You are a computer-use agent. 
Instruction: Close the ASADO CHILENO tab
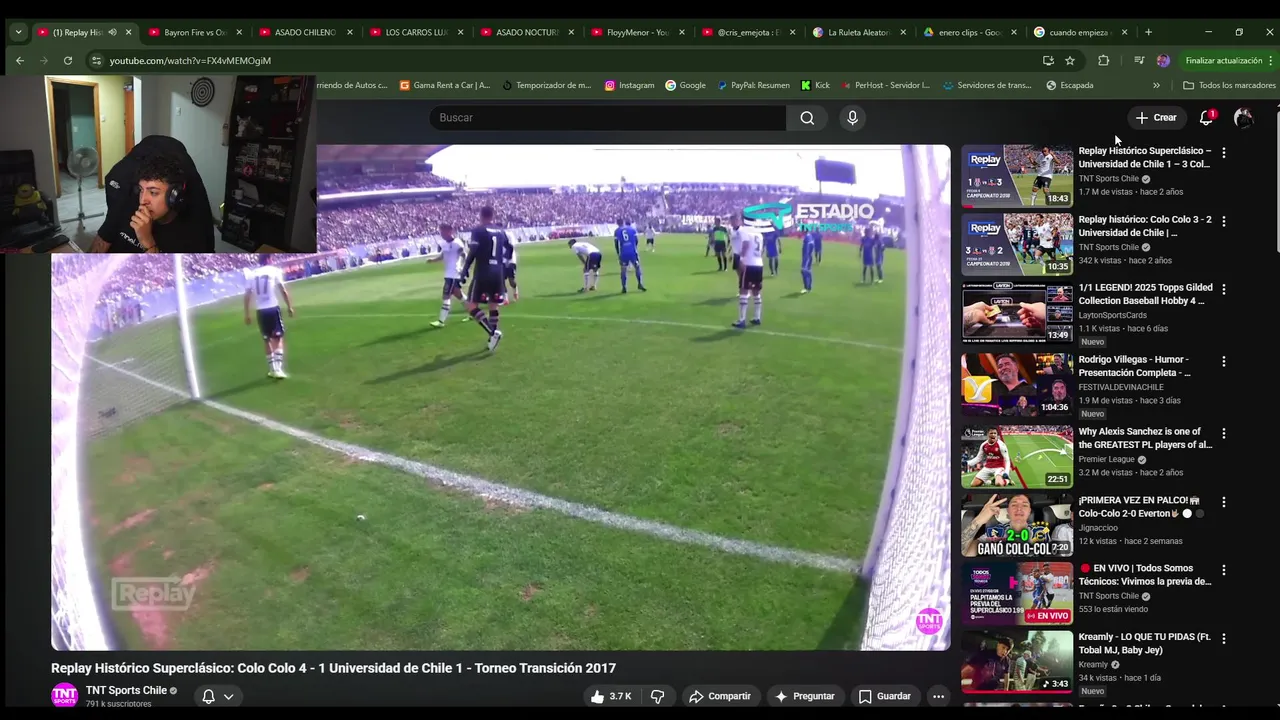click(350, 32)
